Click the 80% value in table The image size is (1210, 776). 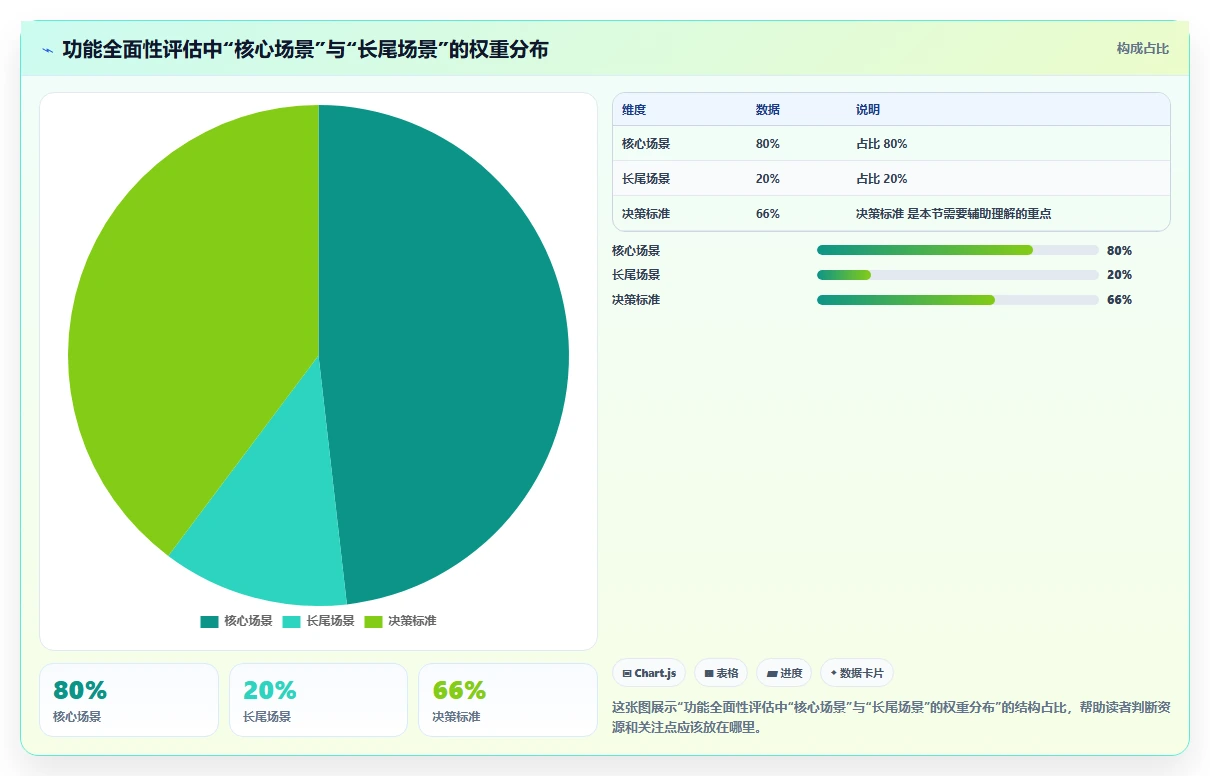tap(768, 144)
